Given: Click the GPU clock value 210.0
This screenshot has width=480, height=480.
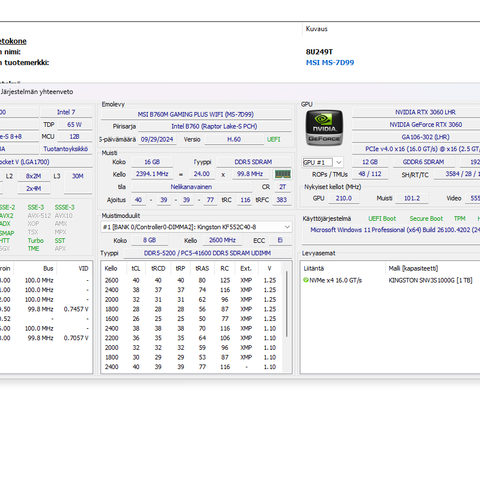Looking at the screenshot, I should coord(344,198).
